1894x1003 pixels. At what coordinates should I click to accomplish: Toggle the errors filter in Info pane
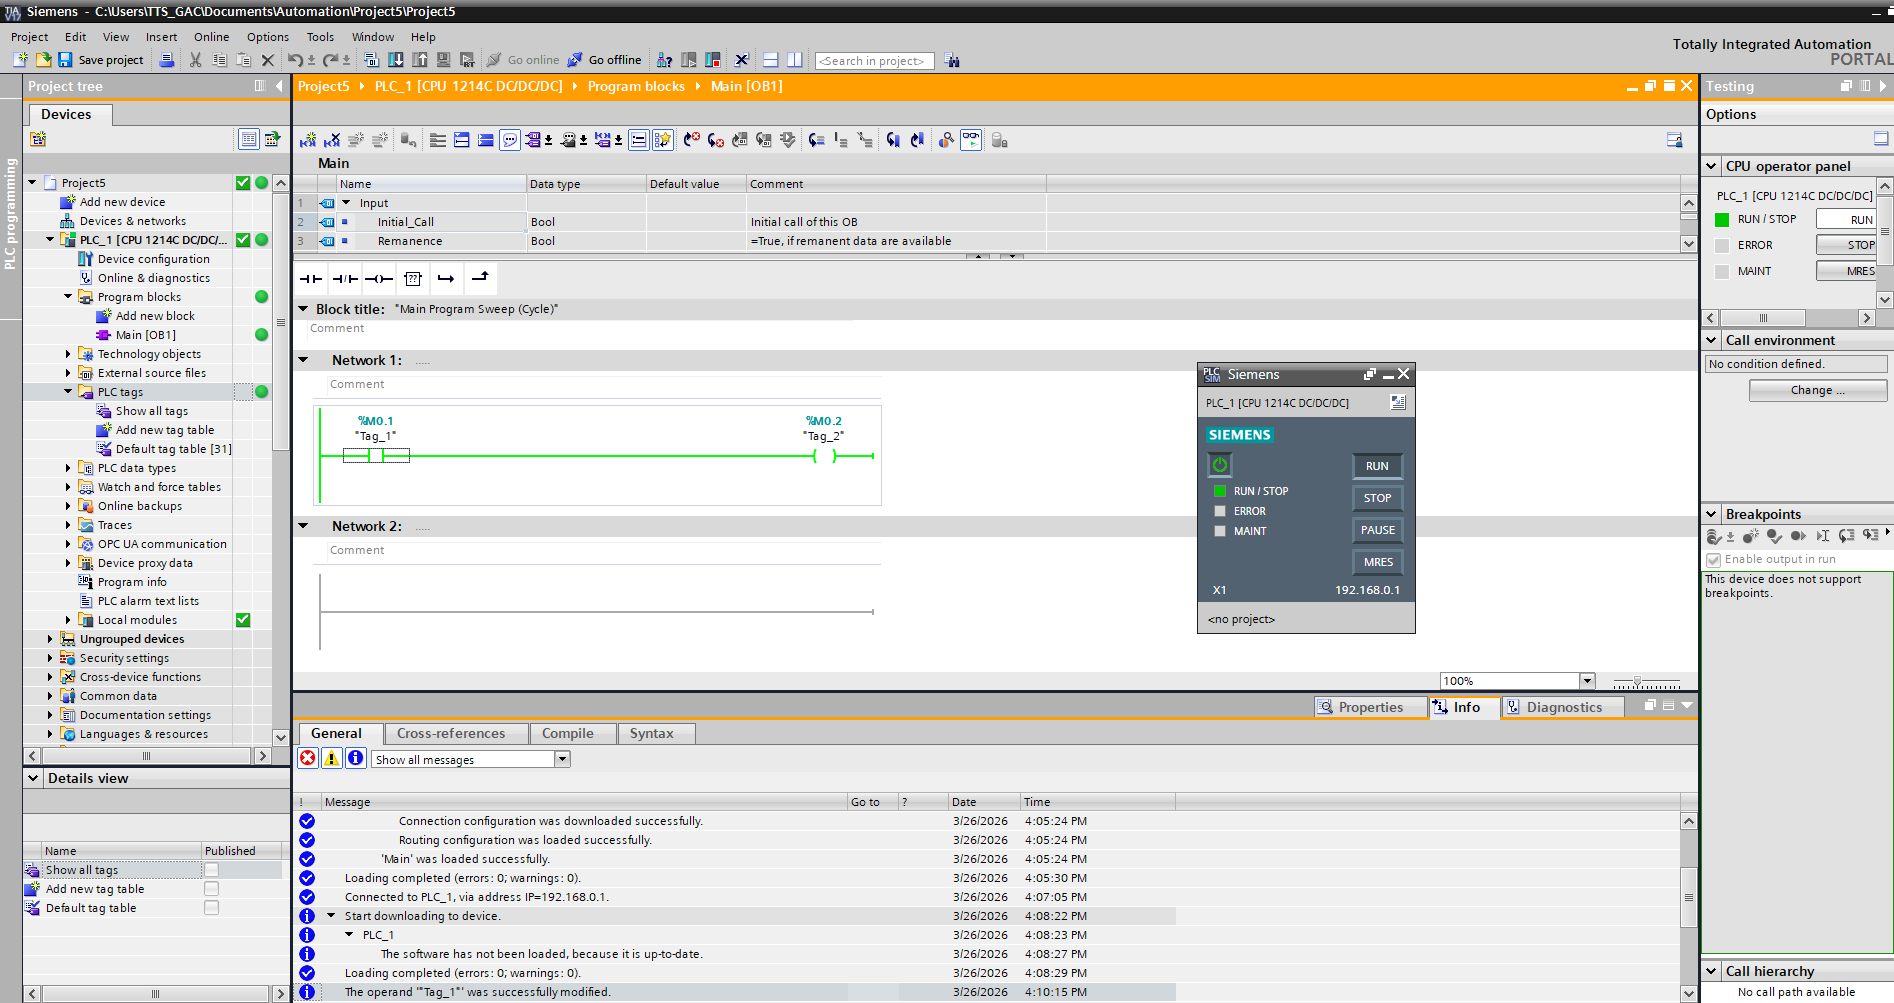click(308, 759)
